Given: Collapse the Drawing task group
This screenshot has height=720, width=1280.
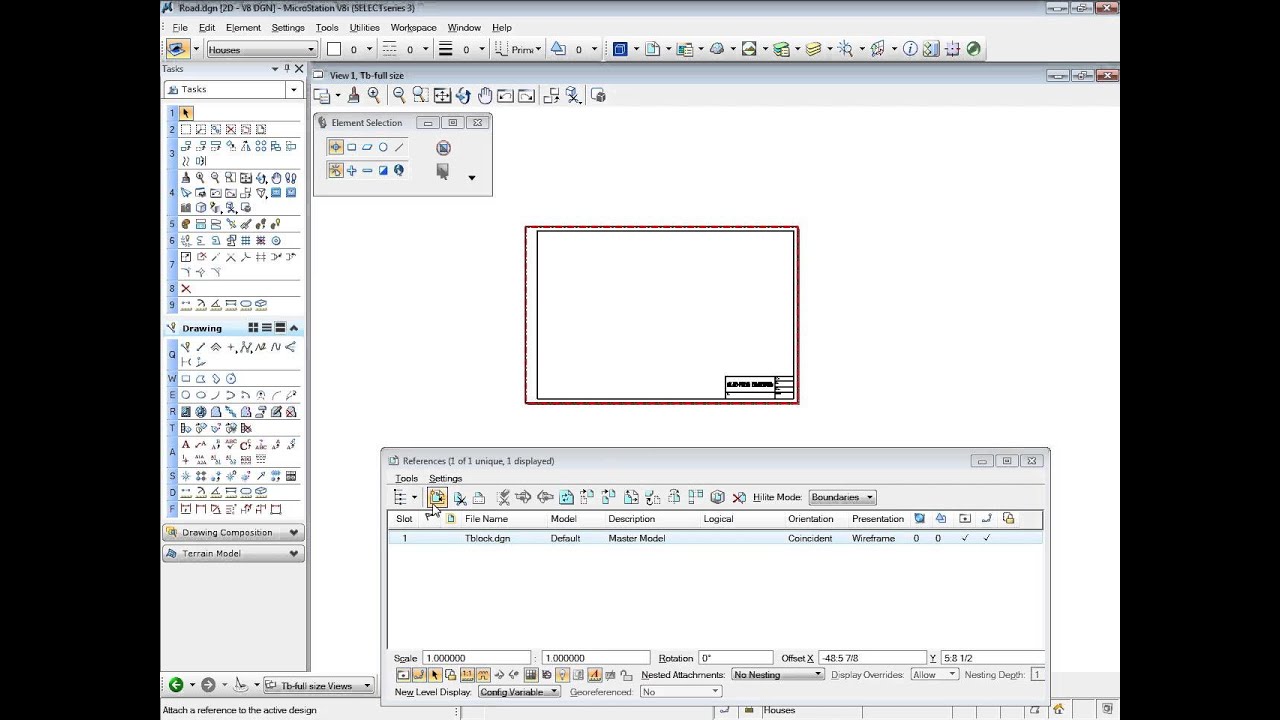Looking at the screenshot, I should (294, 328).
